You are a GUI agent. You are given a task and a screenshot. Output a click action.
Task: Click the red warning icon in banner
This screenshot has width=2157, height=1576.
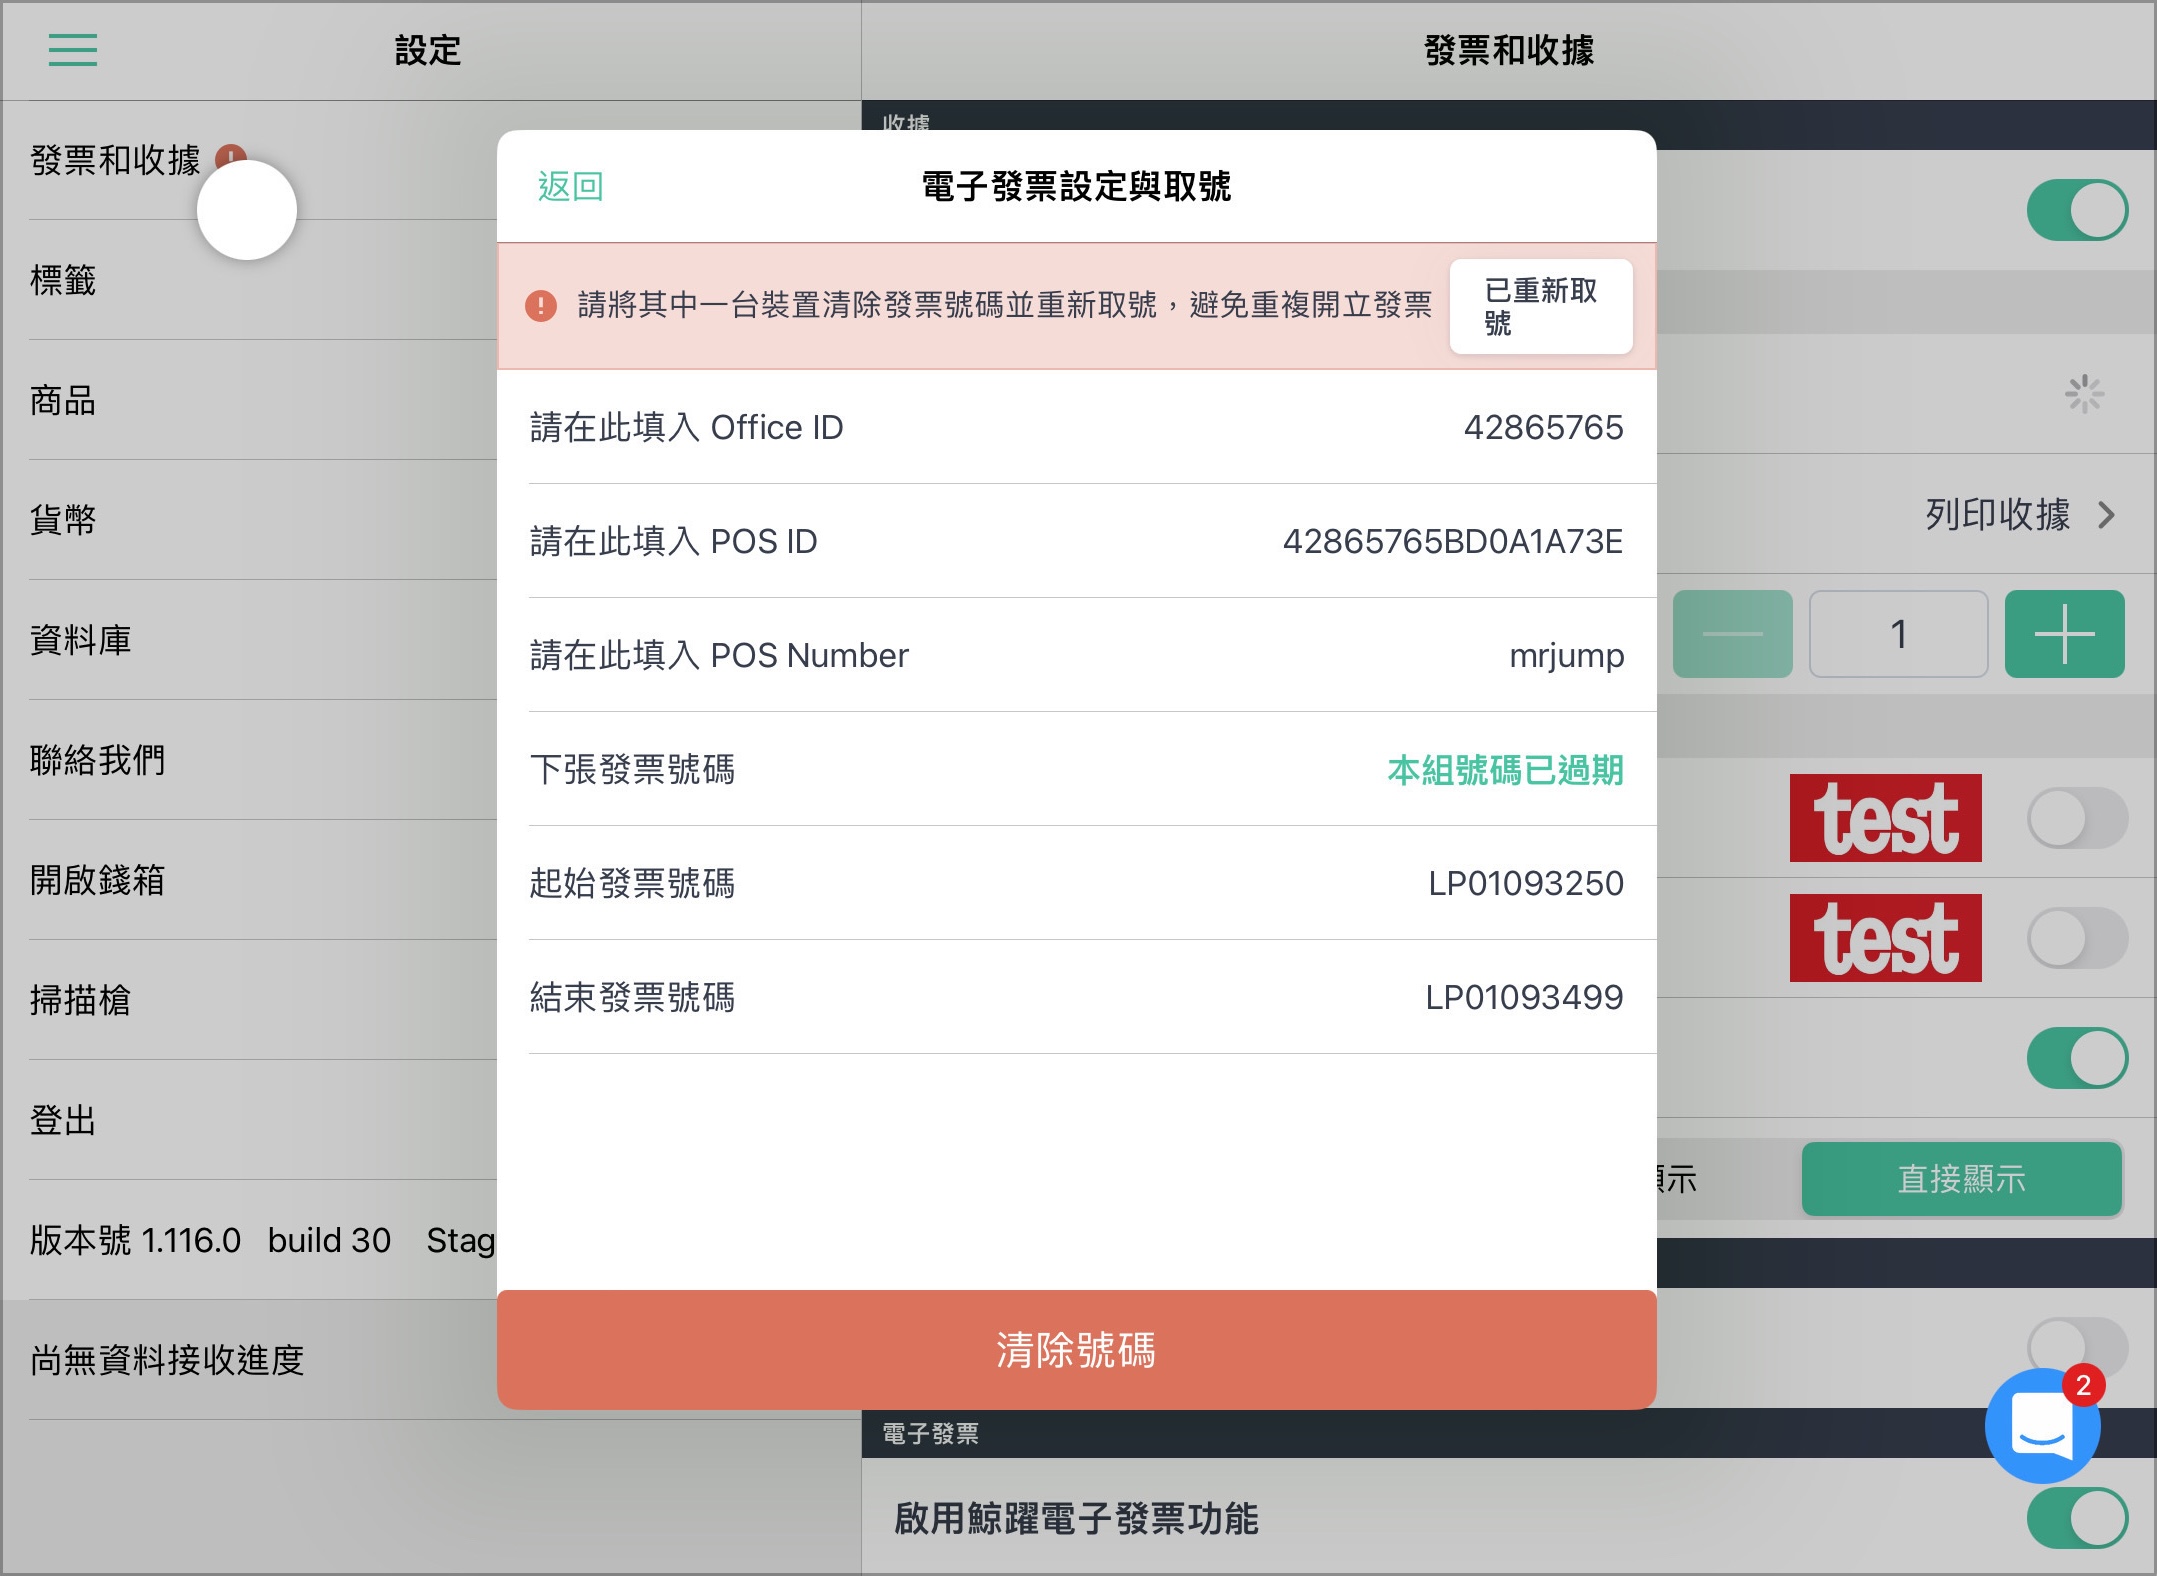(541, 305)
